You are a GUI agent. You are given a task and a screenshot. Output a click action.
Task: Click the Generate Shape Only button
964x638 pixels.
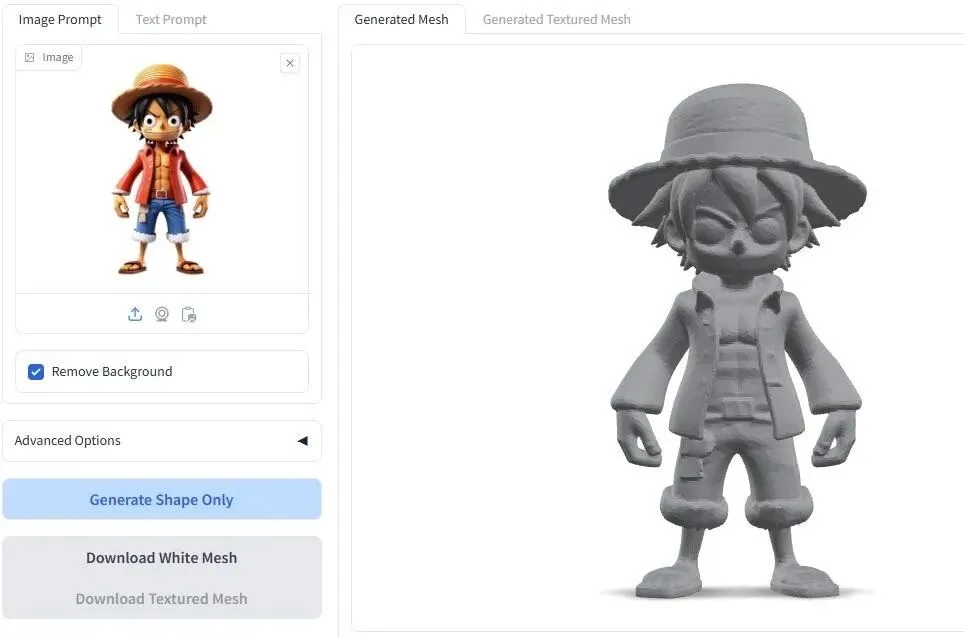(x=162, y=499)
